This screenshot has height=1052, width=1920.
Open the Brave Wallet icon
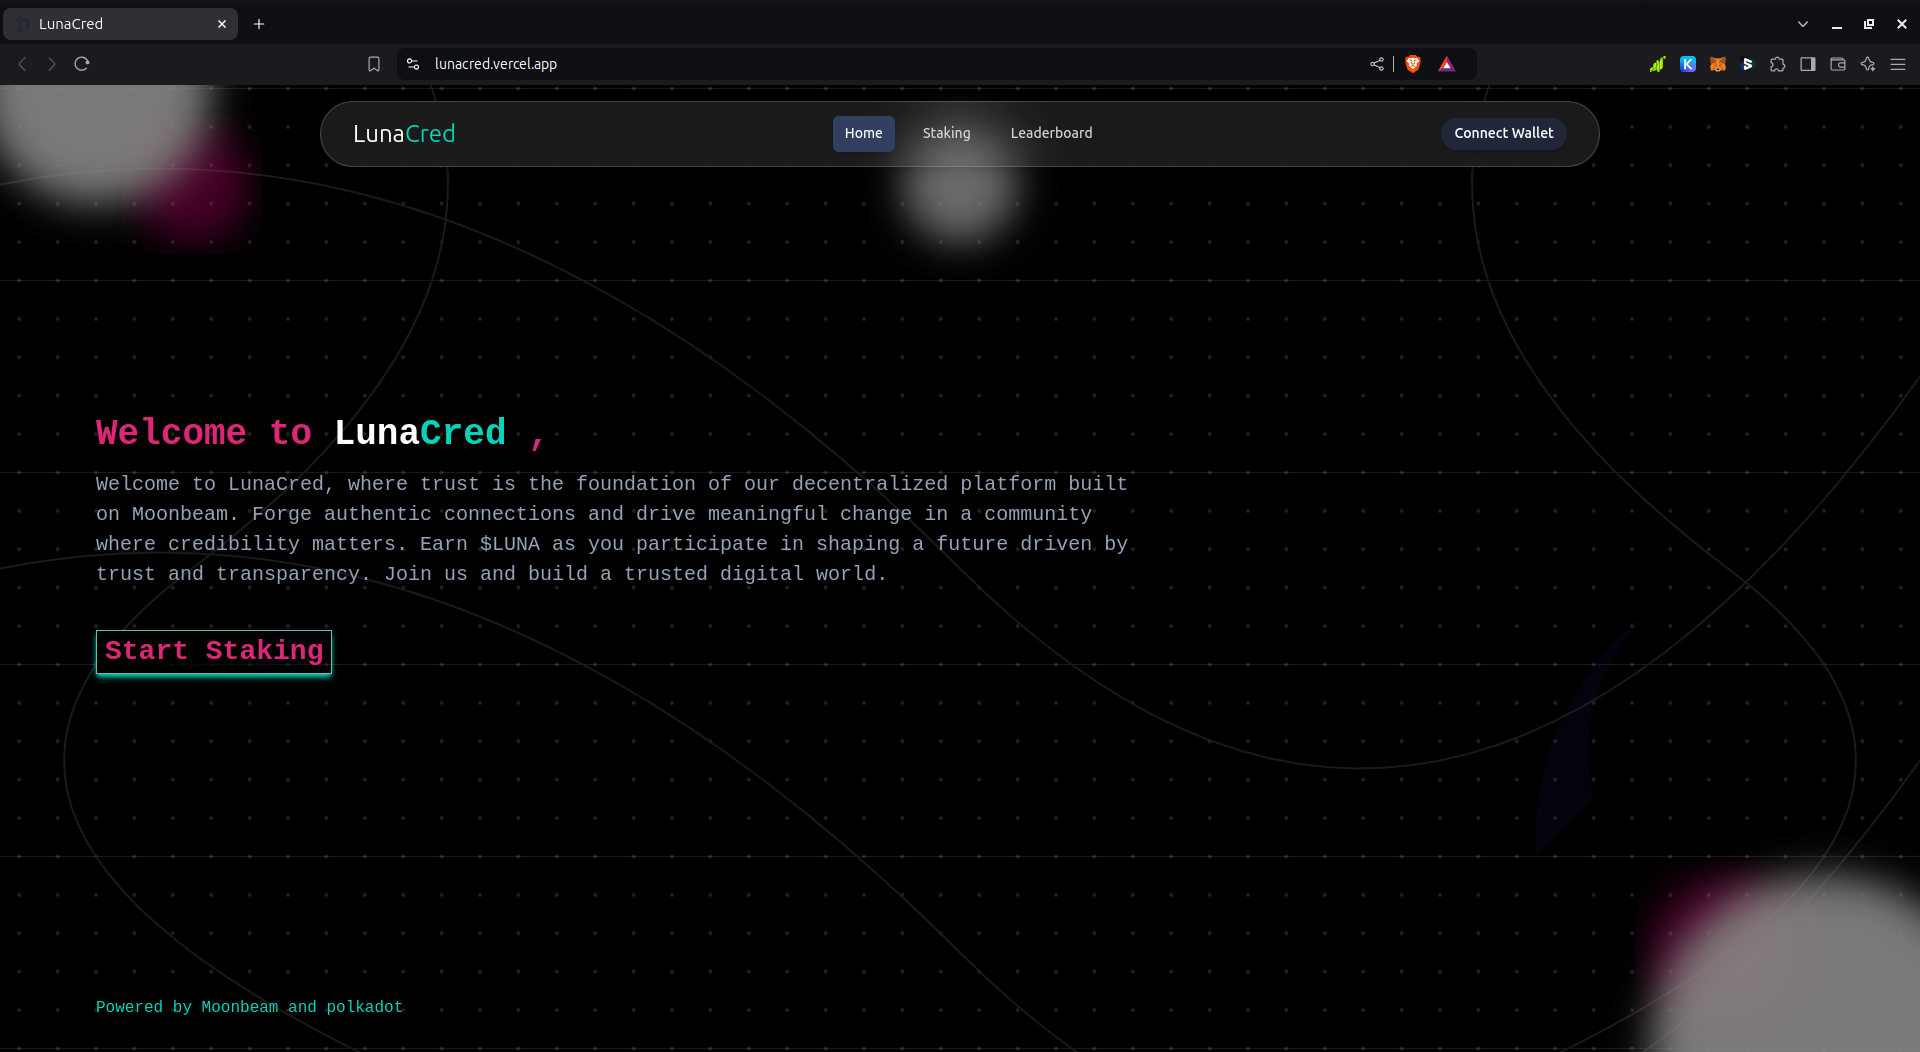(x=1838, y=64)
